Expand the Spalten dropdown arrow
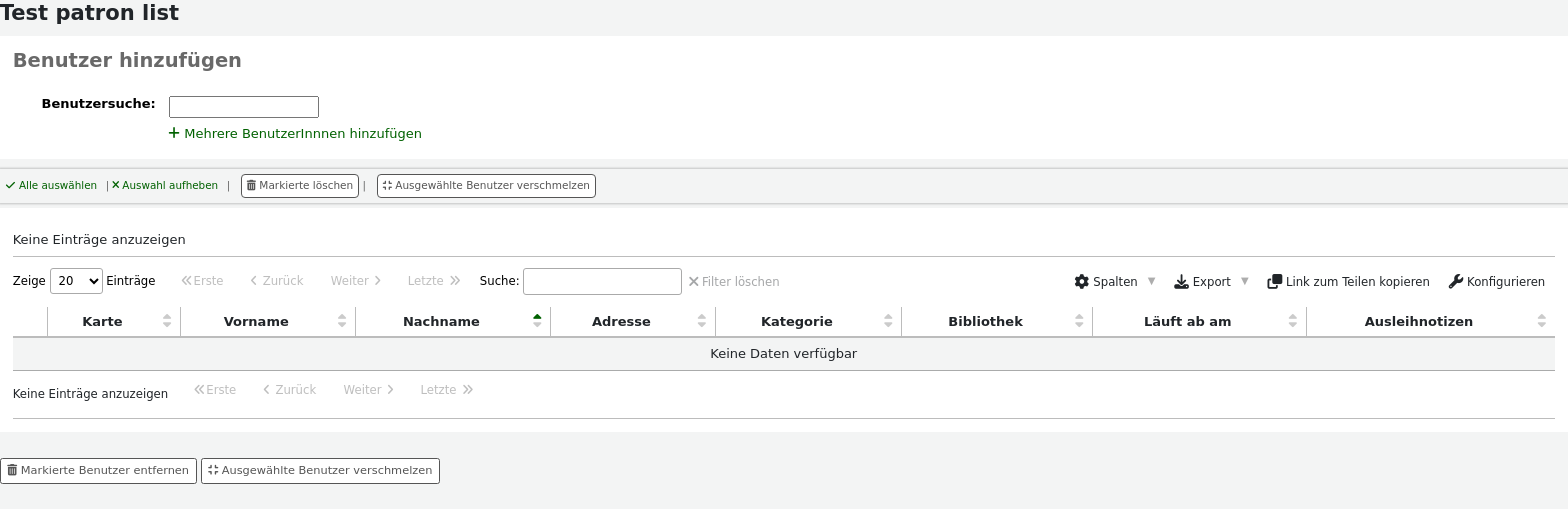Viewport: 1568px width, 509px height. (x=1151, y=281)
